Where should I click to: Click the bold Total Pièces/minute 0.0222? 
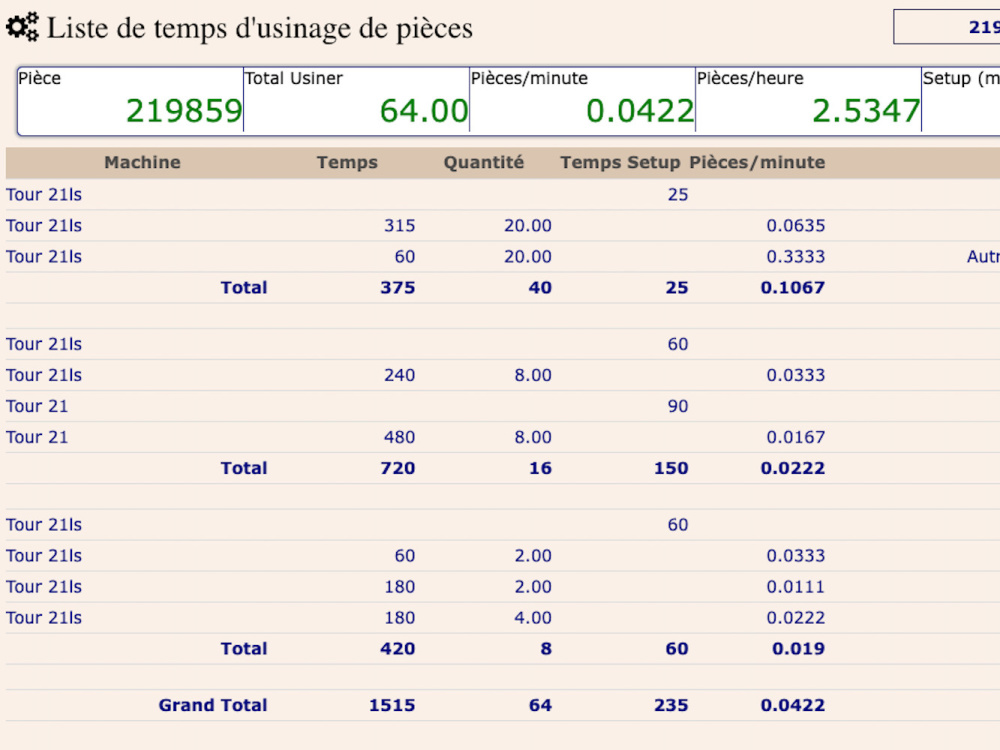[x=792, y=468]
